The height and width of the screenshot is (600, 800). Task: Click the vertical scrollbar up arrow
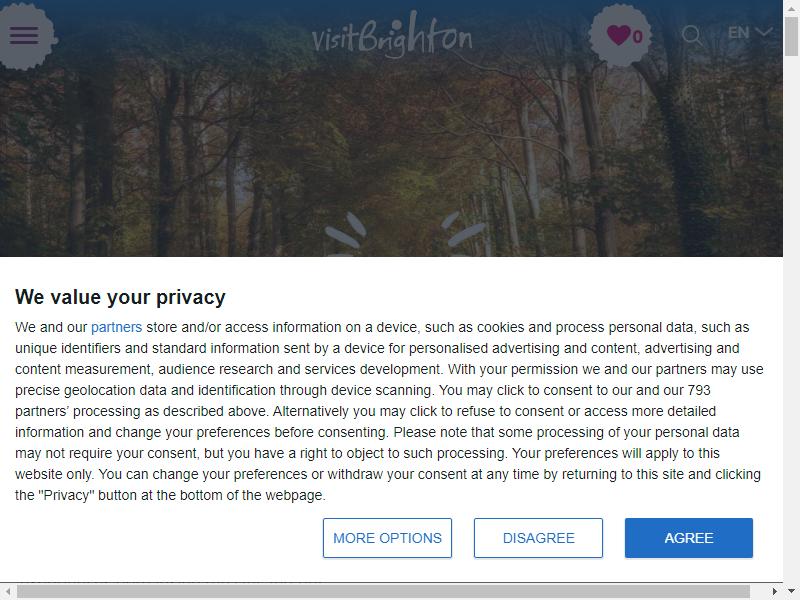click(791, 7)
